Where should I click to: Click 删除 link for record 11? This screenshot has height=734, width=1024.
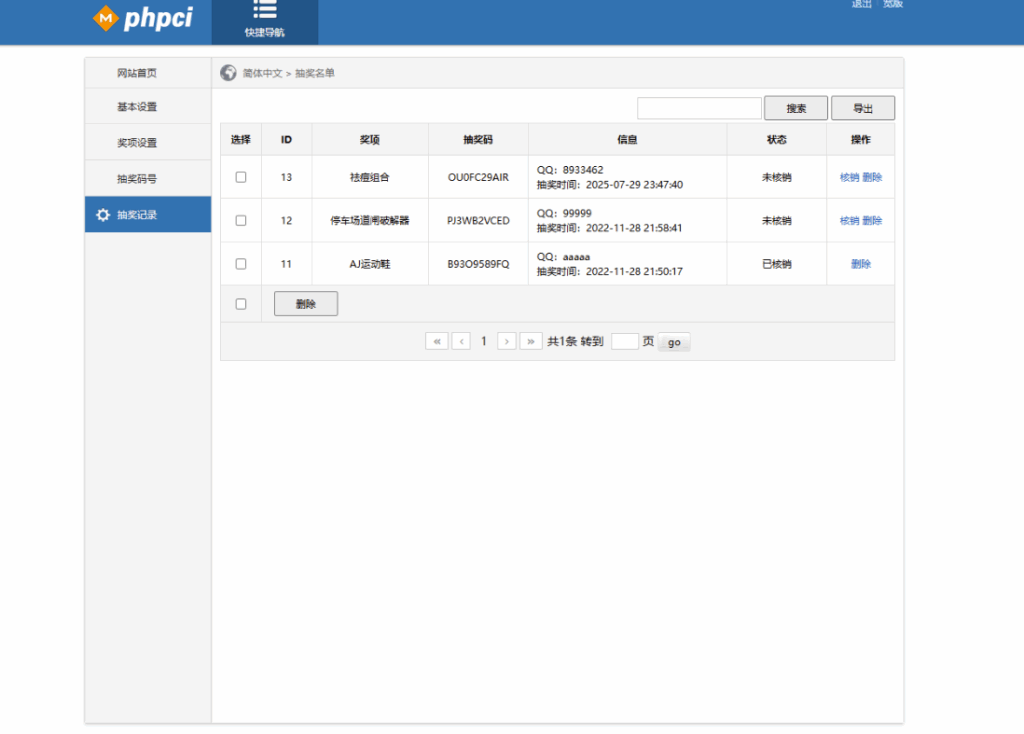pos(861,264)
